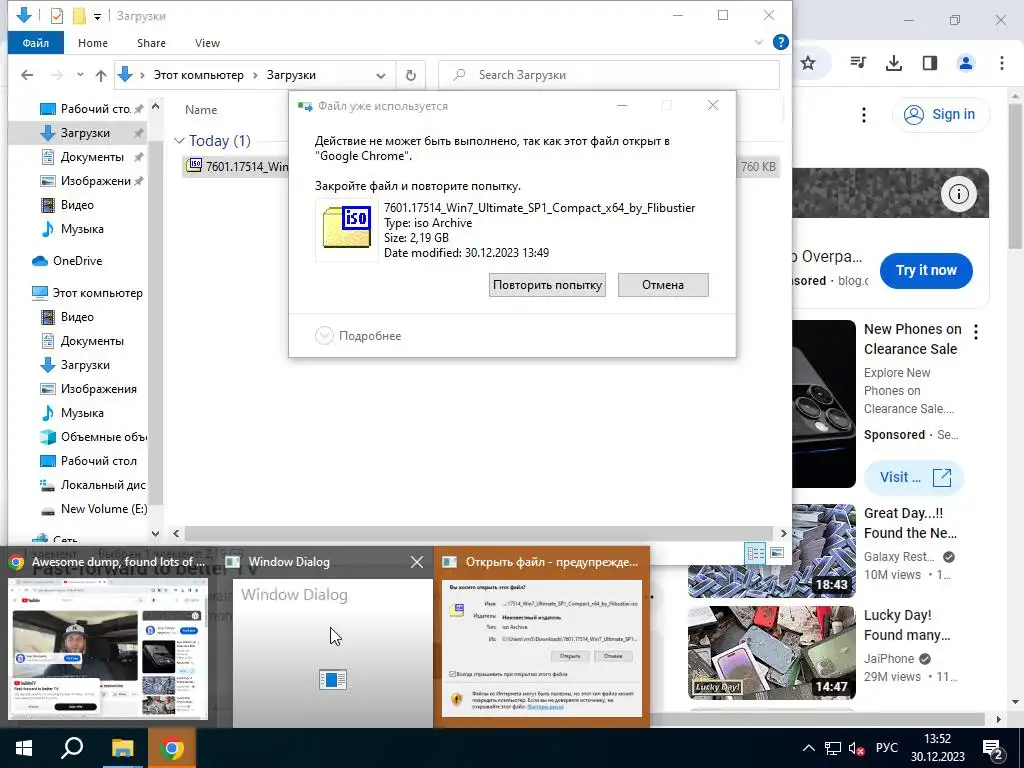This screenshot has width=1024, height=768.
Task: Open Chrome three-dot menu
Action: [1001, 63]
